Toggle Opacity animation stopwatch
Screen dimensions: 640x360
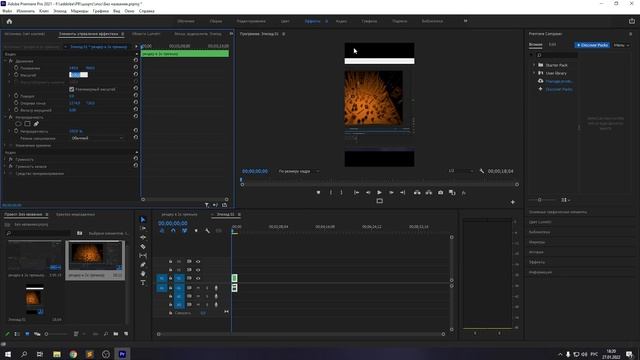[16, 131]
